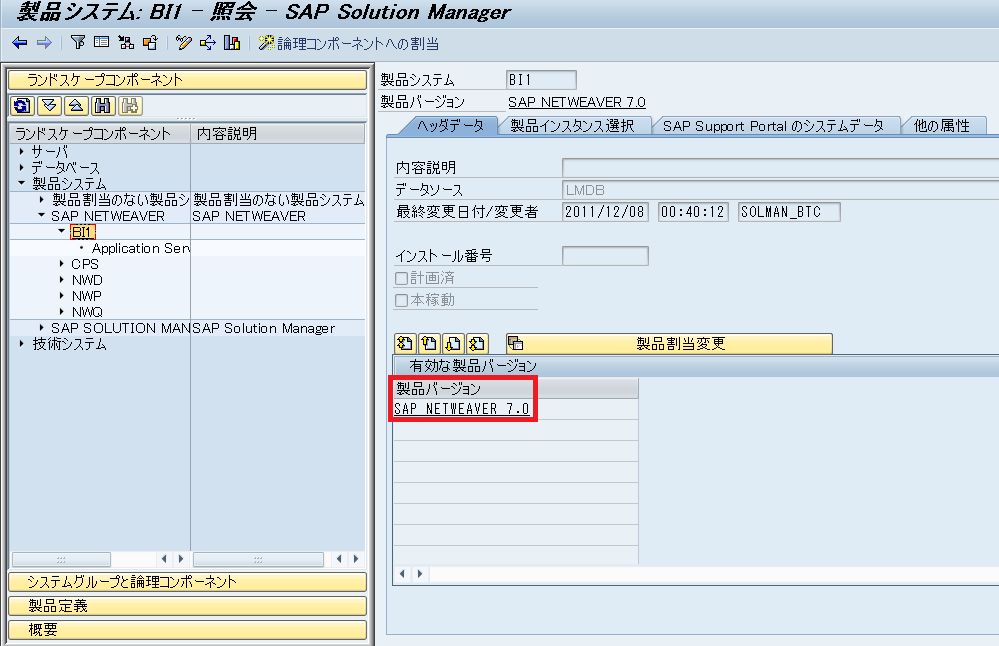999x646 pixels.
Task: Click the 2011/12/08 date field
Action: [x=605, y=212]
